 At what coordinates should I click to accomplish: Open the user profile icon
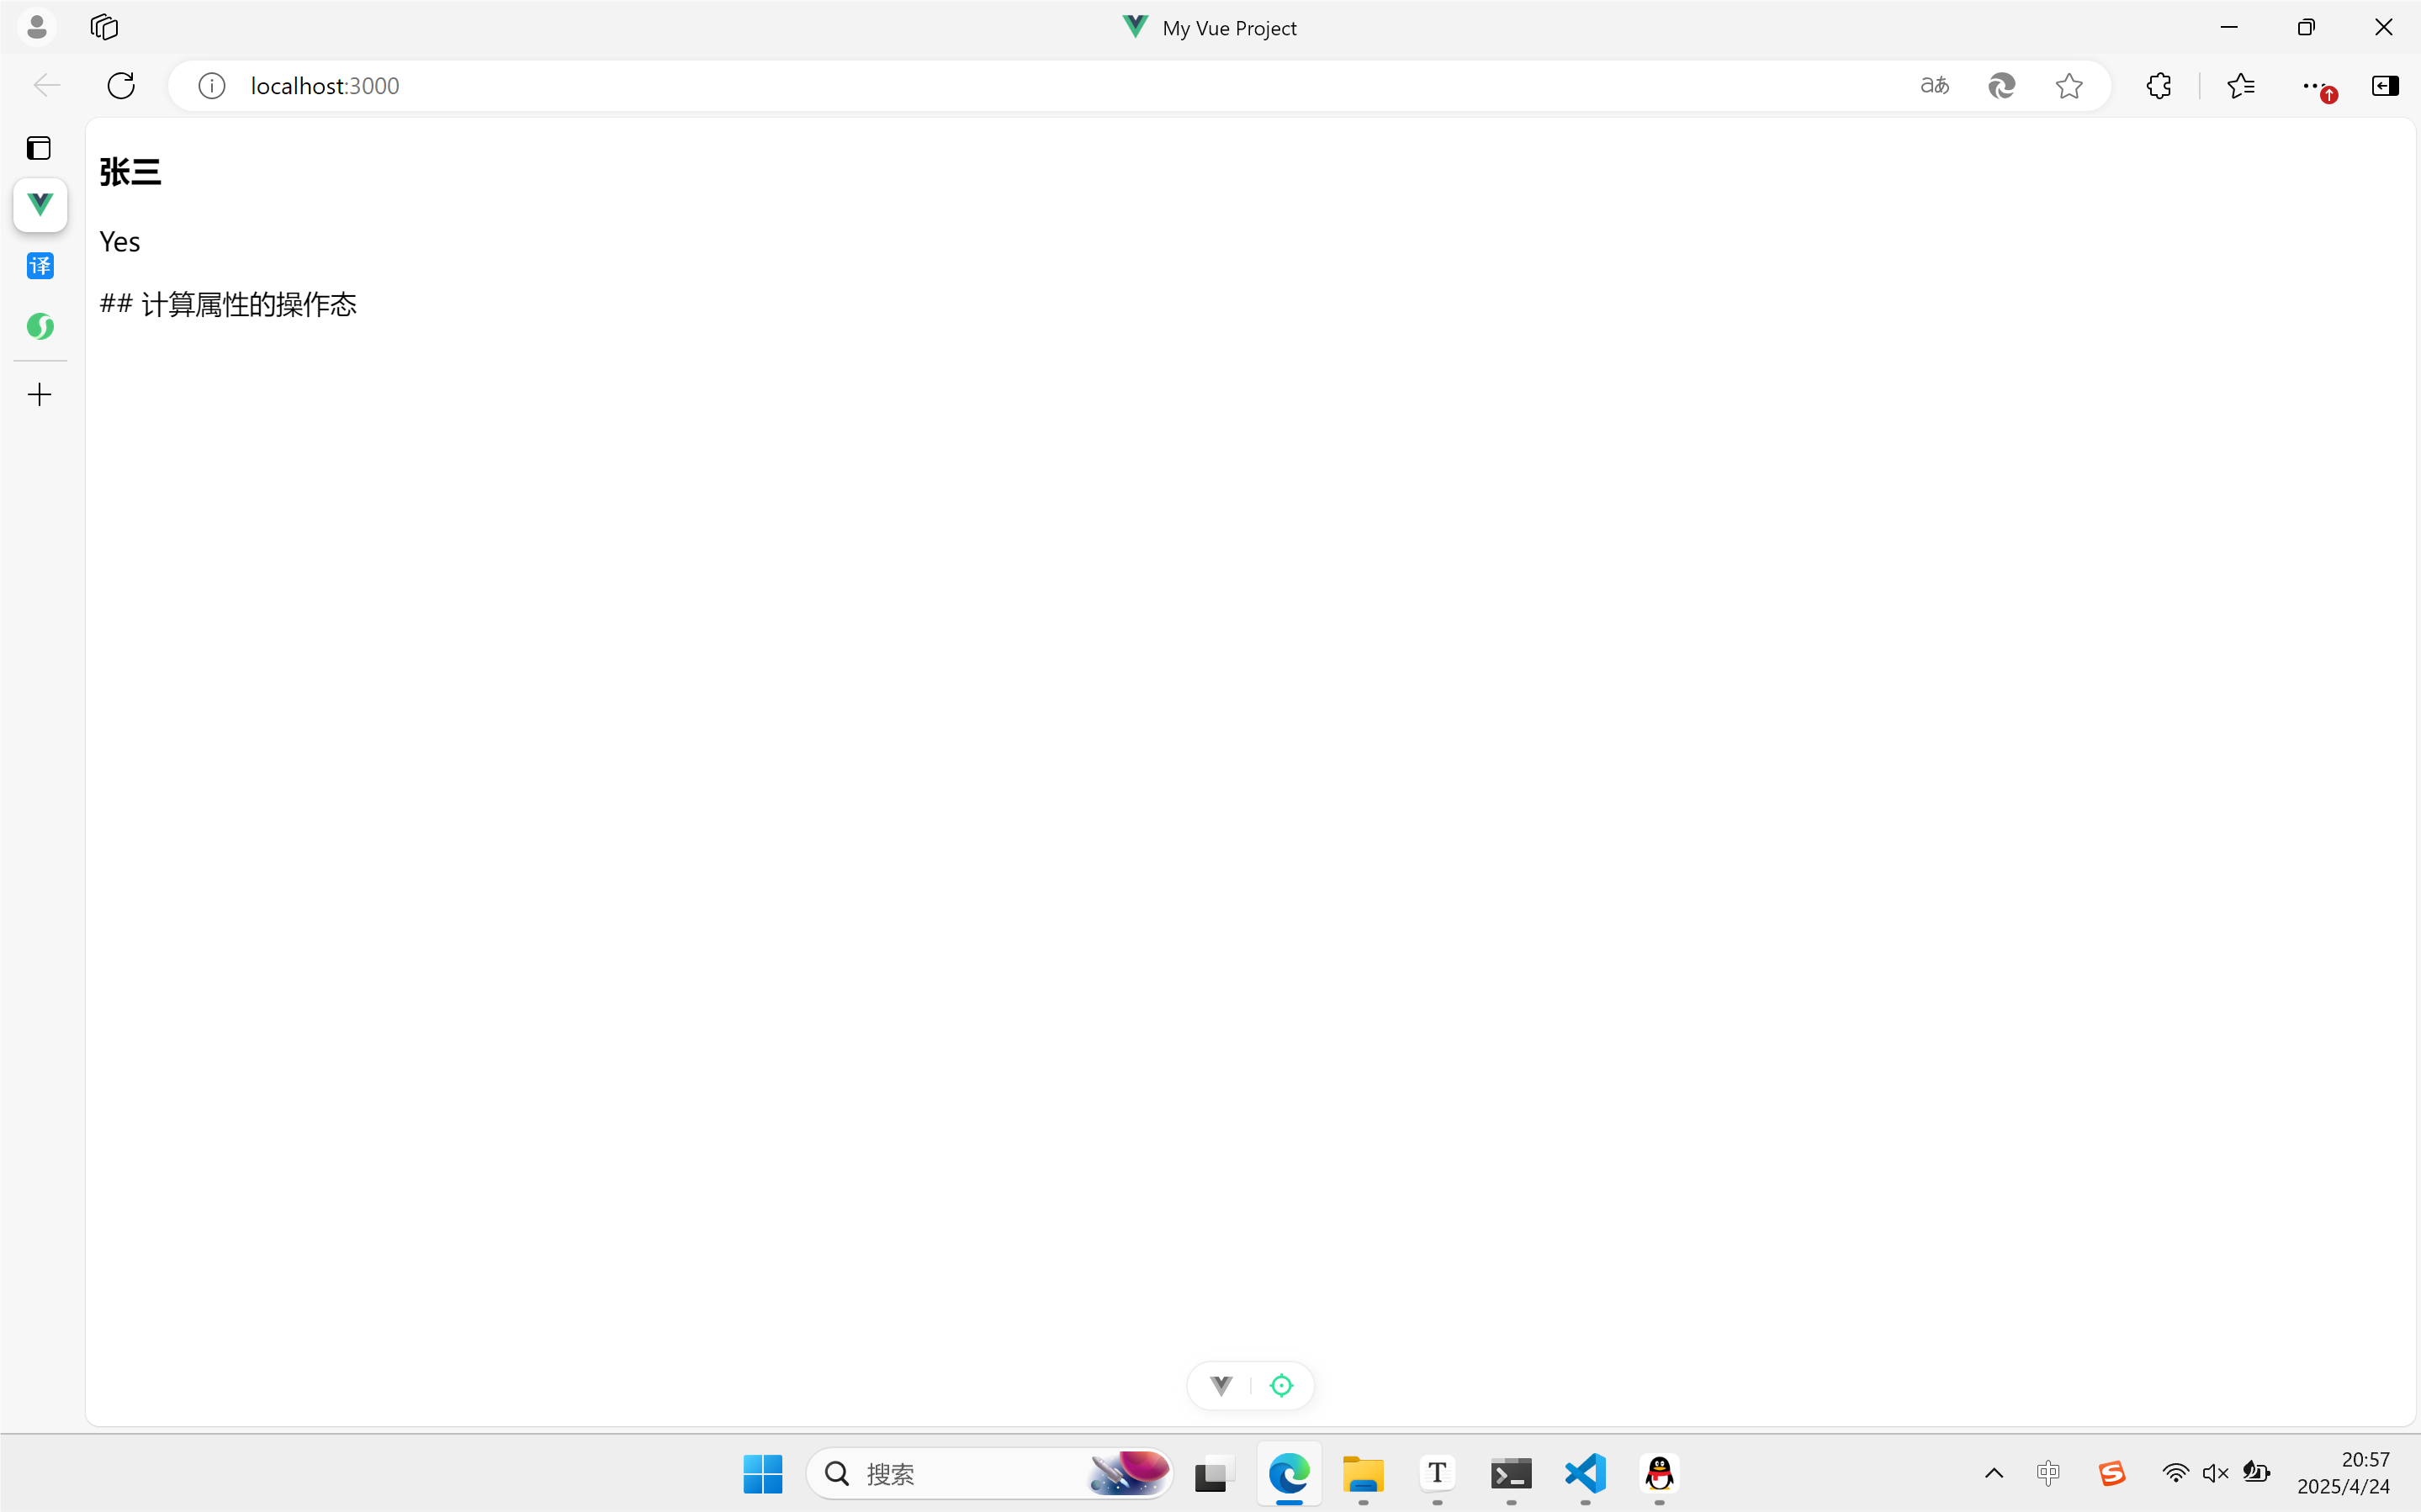pos(37,27)
